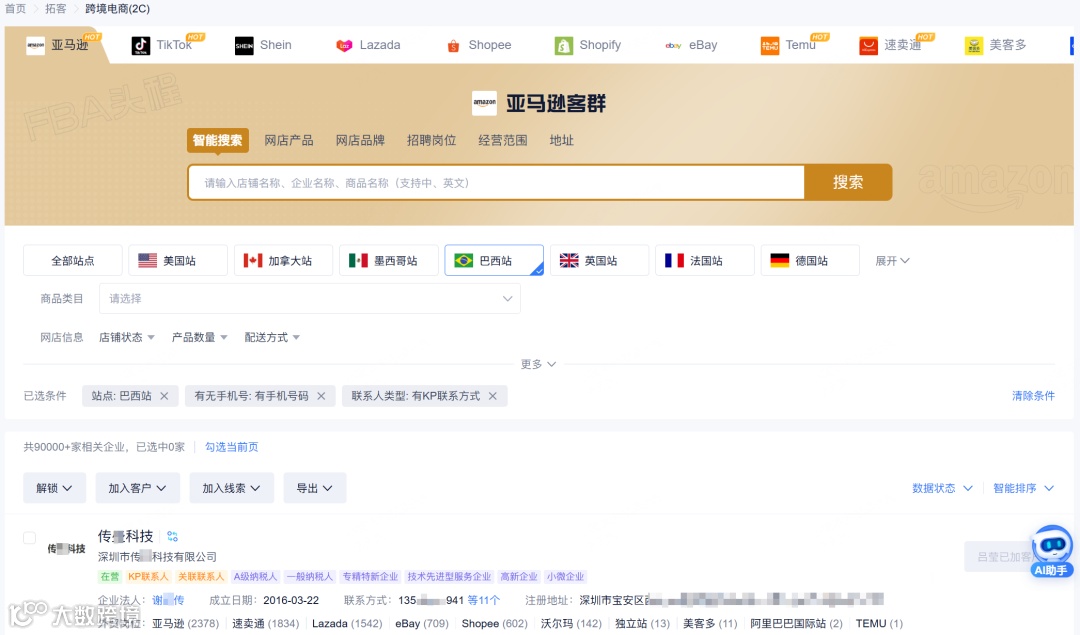Remove the 站点: 巴西站 condition tag
Screen dimensions: 1080x635
(x=164, y=396)
